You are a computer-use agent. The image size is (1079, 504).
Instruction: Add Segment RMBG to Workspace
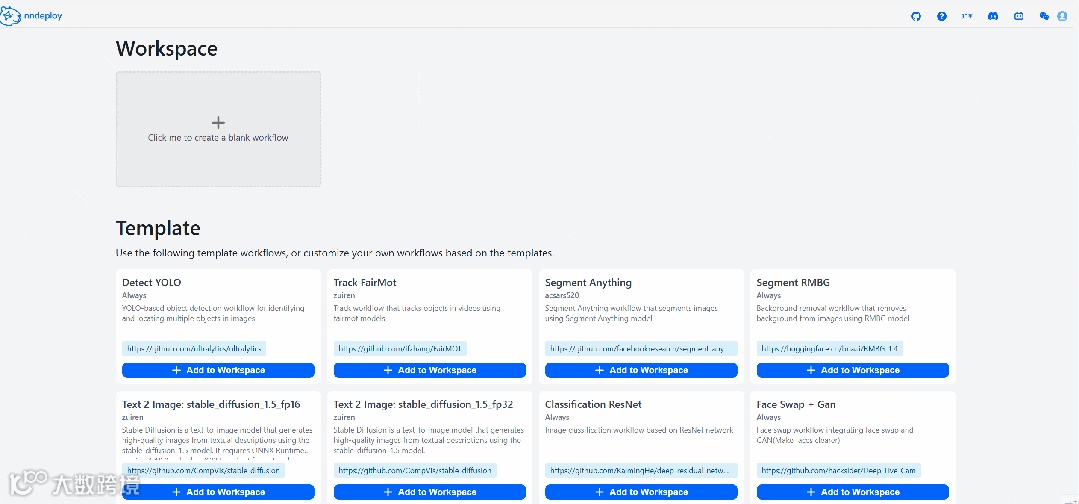point(853,370)
